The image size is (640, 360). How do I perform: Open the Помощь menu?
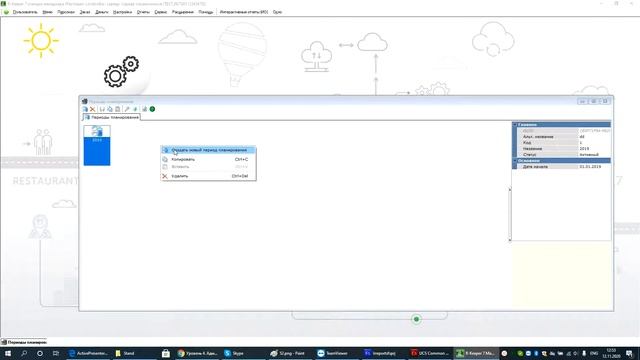[206, 12]
